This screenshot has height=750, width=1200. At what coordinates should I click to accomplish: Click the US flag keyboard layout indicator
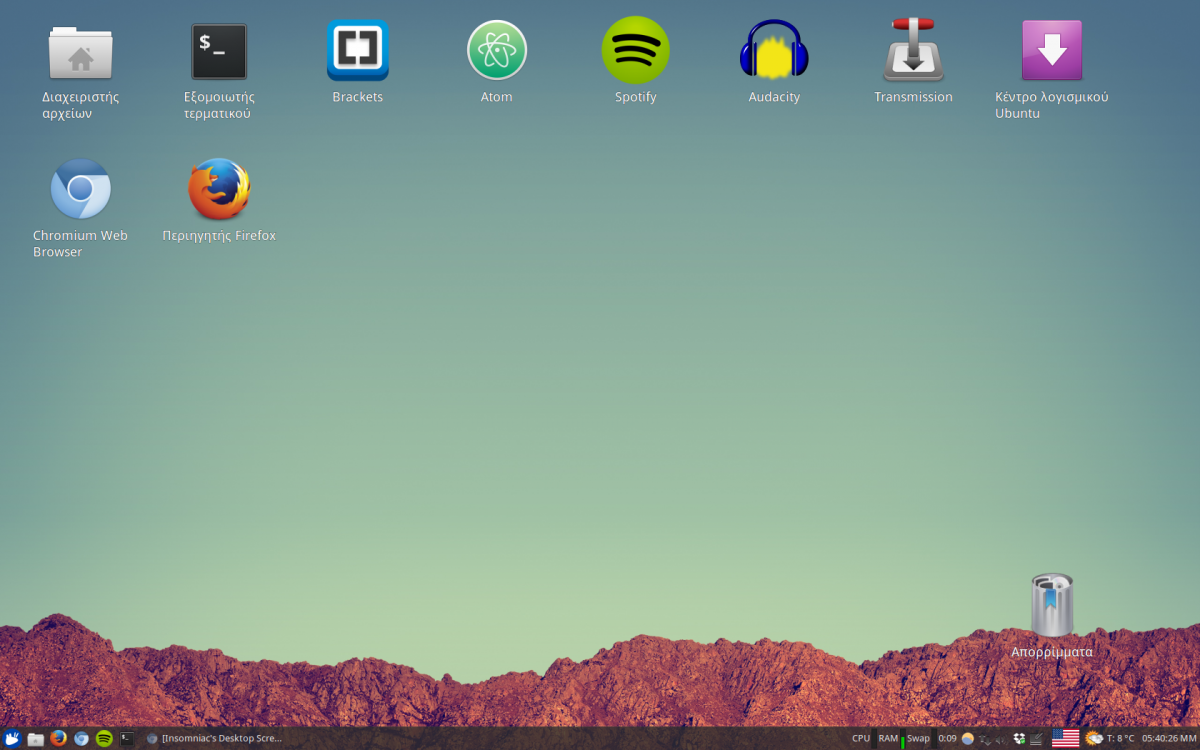pyautogui.click(x=1065, y=739)
